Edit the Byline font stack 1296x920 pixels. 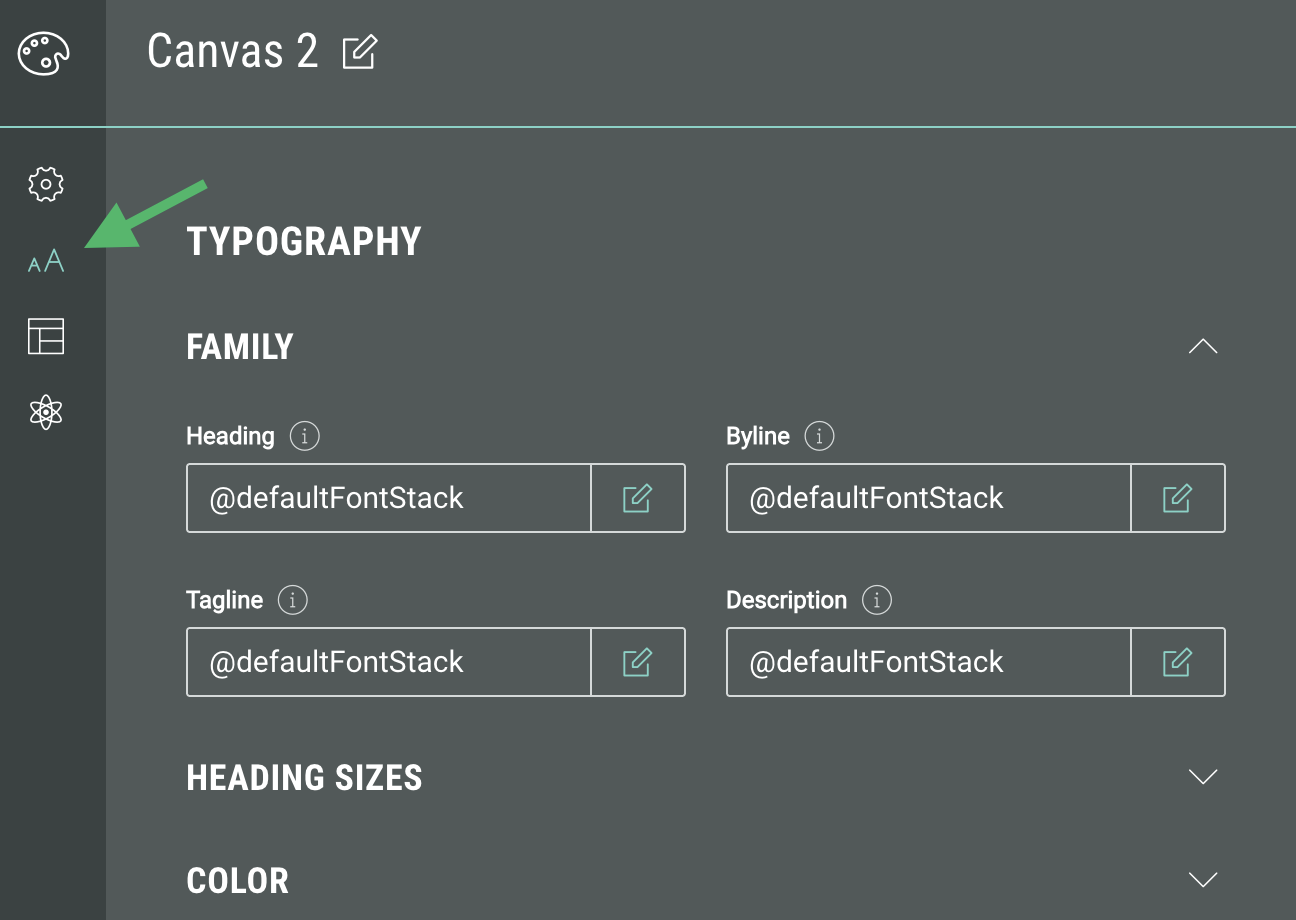coord(1177,498)
